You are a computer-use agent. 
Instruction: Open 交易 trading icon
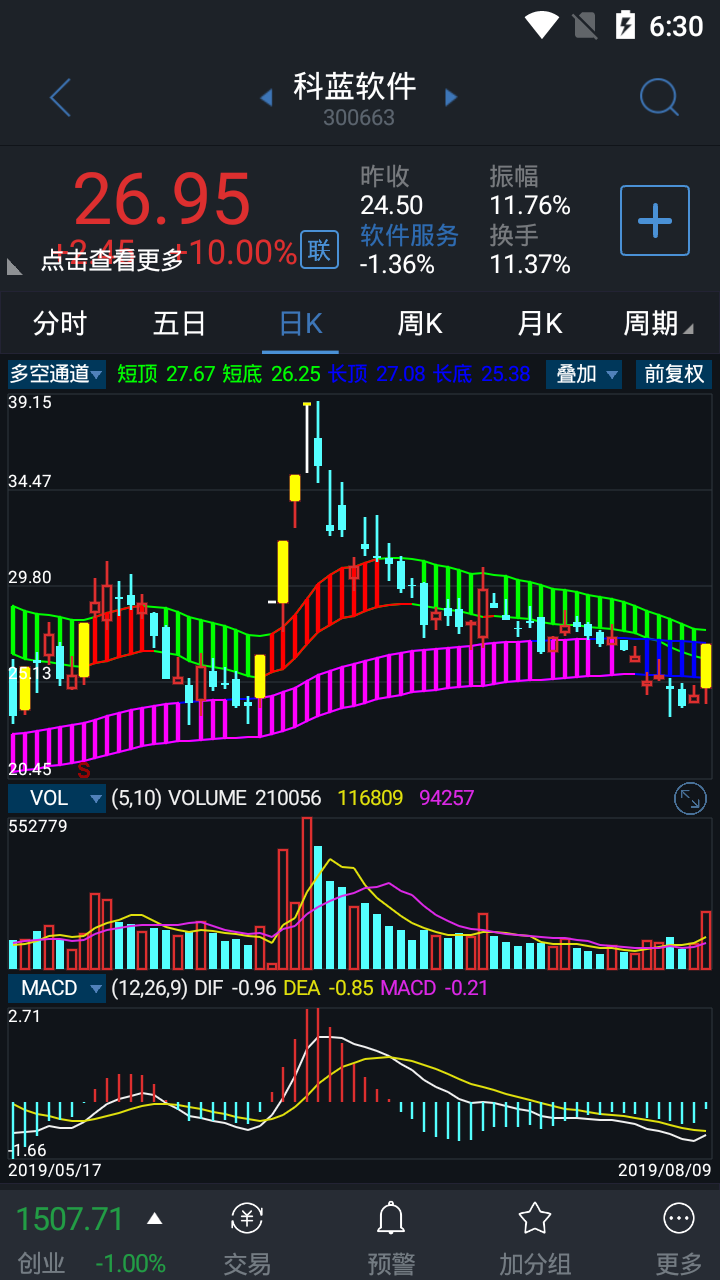point(247,1218)
